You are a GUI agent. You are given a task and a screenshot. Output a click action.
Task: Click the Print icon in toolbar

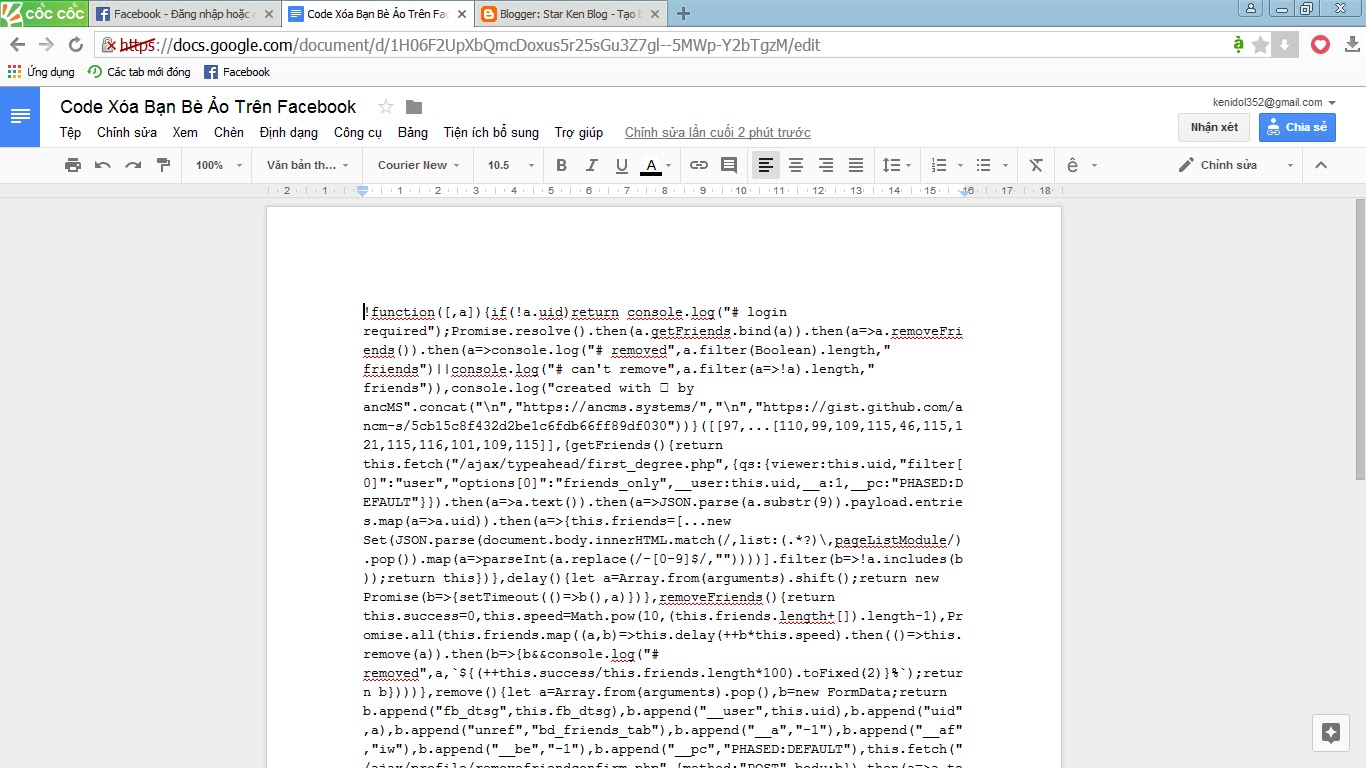(73, 165)
